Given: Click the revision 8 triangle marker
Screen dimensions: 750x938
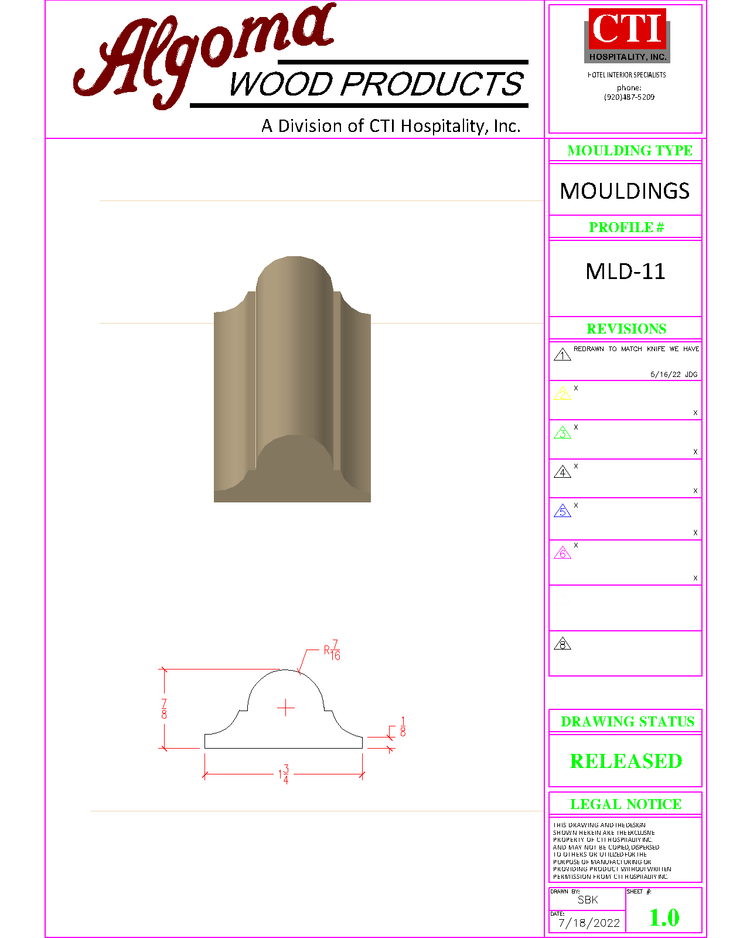Looking at the screenshot, I should 562,644.
